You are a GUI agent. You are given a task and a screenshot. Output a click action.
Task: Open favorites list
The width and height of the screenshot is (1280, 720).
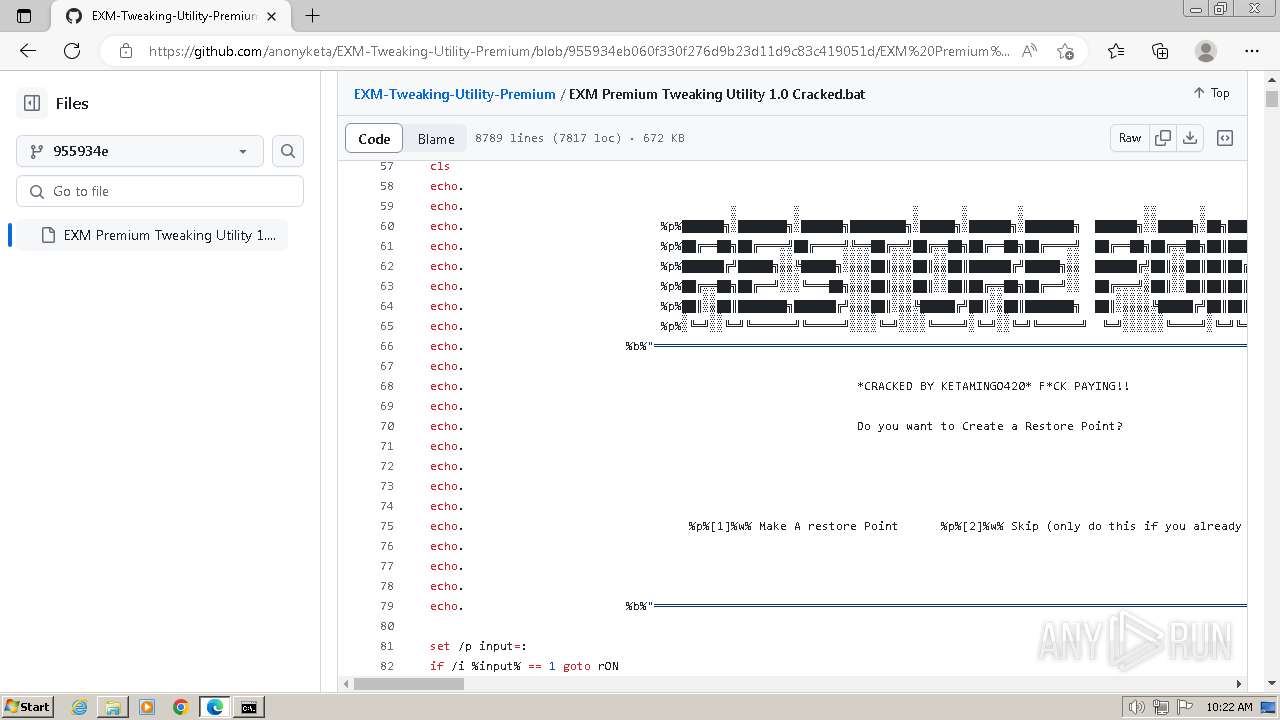1116,51
